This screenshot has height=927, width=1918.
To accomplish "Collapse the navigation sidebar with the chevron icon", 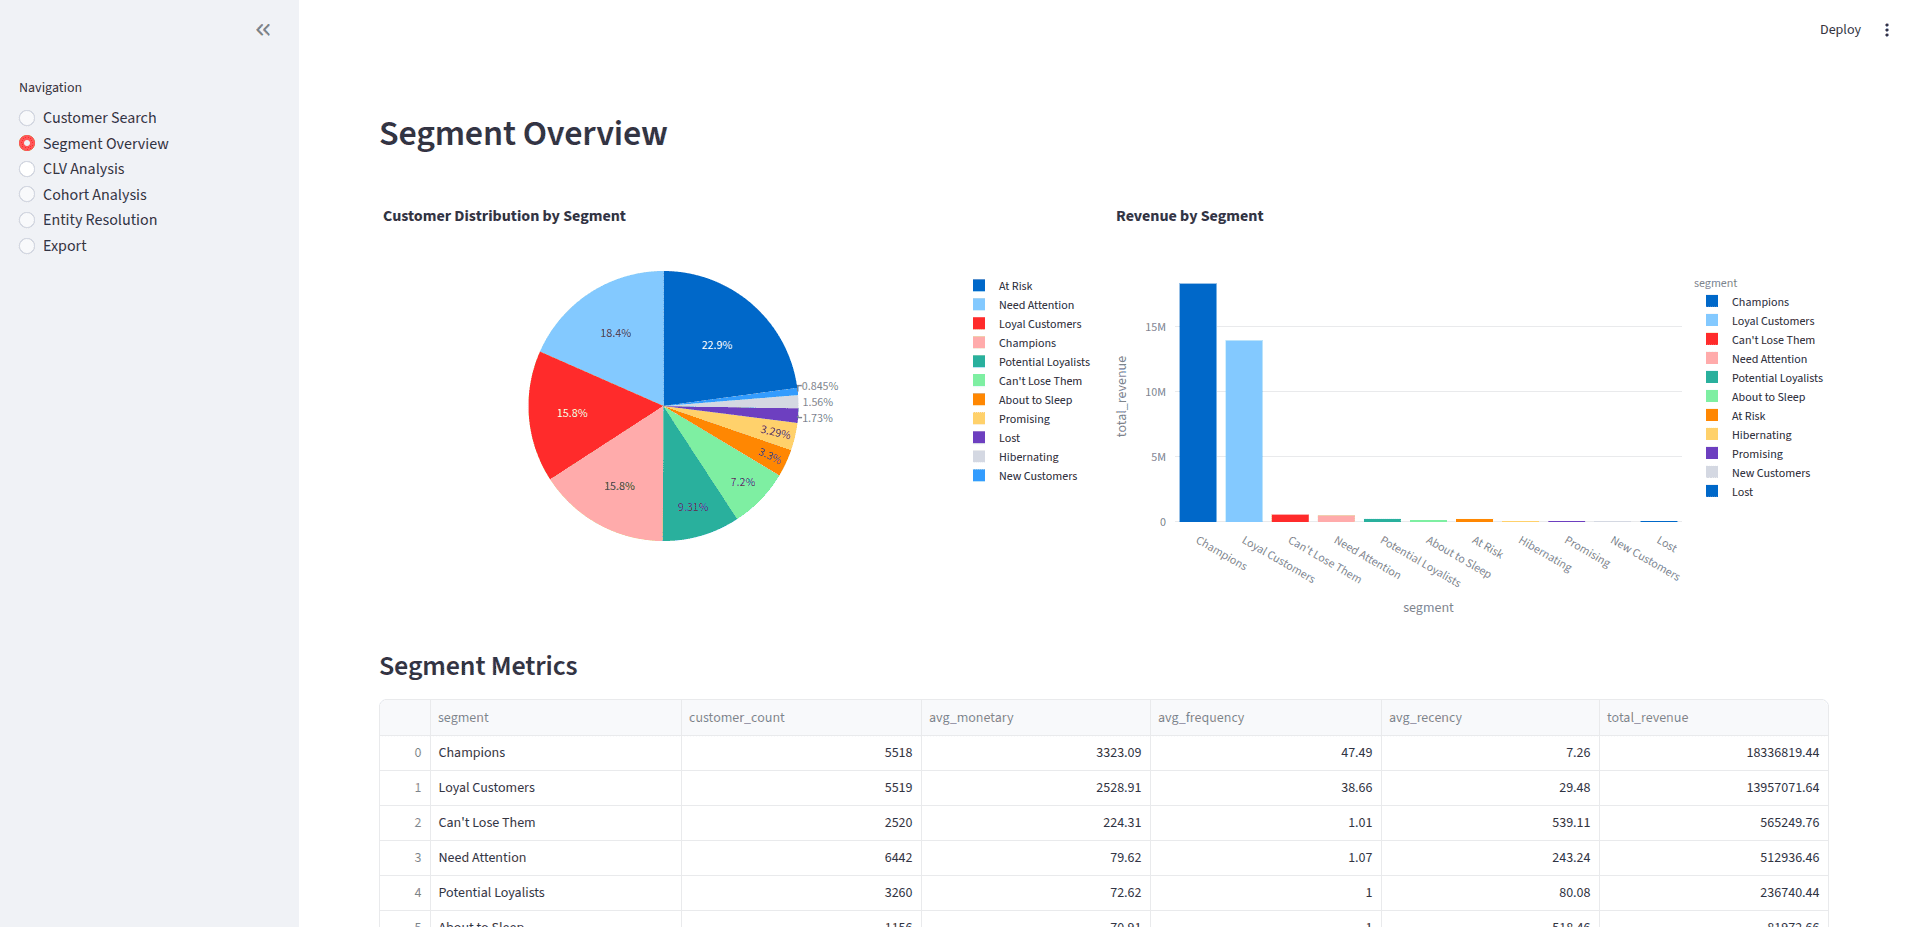I will pos(263,29).
